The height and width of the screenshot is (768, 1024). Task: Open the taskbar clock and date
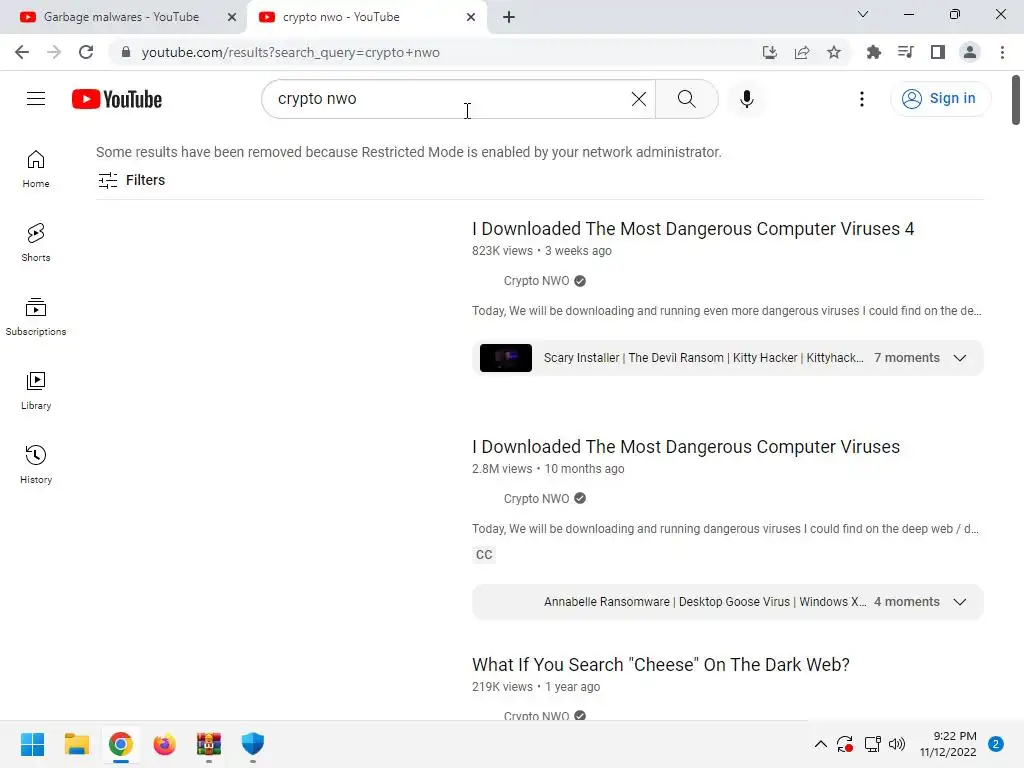click(x=948, y=744)
